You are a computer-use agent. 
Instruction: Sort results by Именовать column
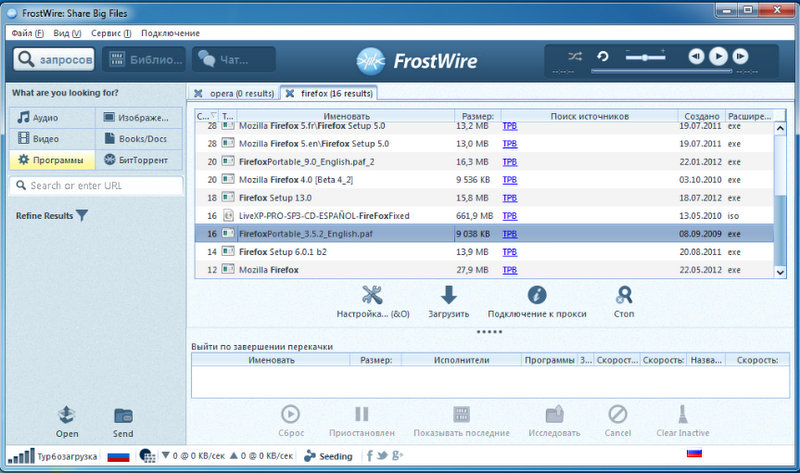346,116
